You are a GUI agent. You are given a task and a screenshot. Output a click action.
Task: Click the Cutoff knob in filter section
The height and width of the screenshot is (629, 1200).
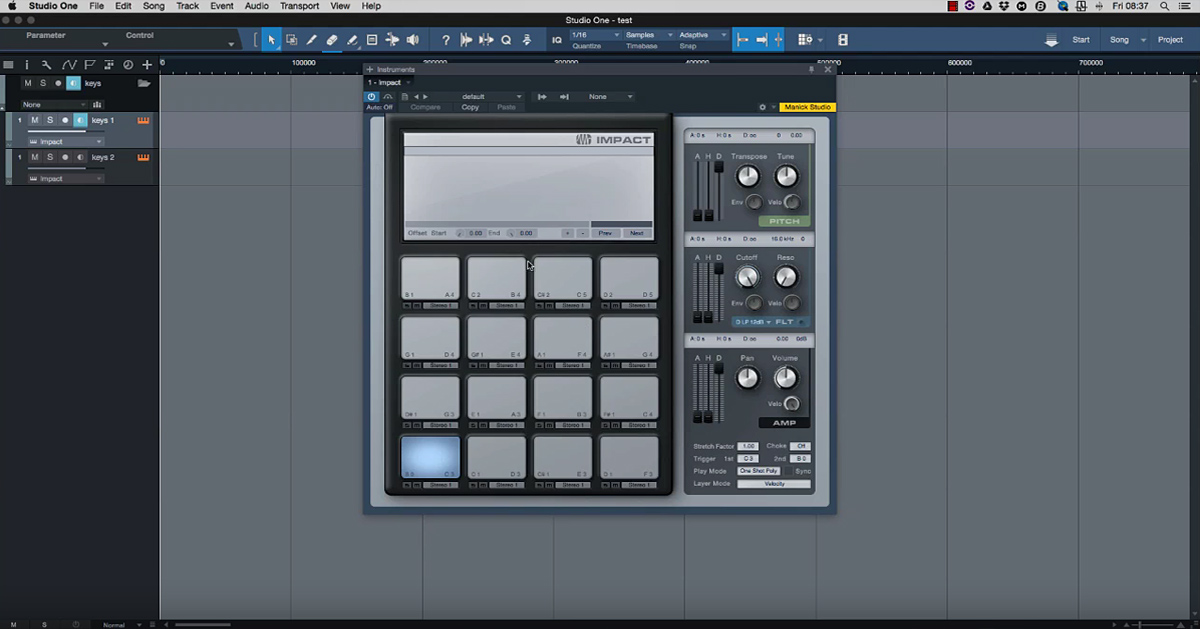coord(747,277)
